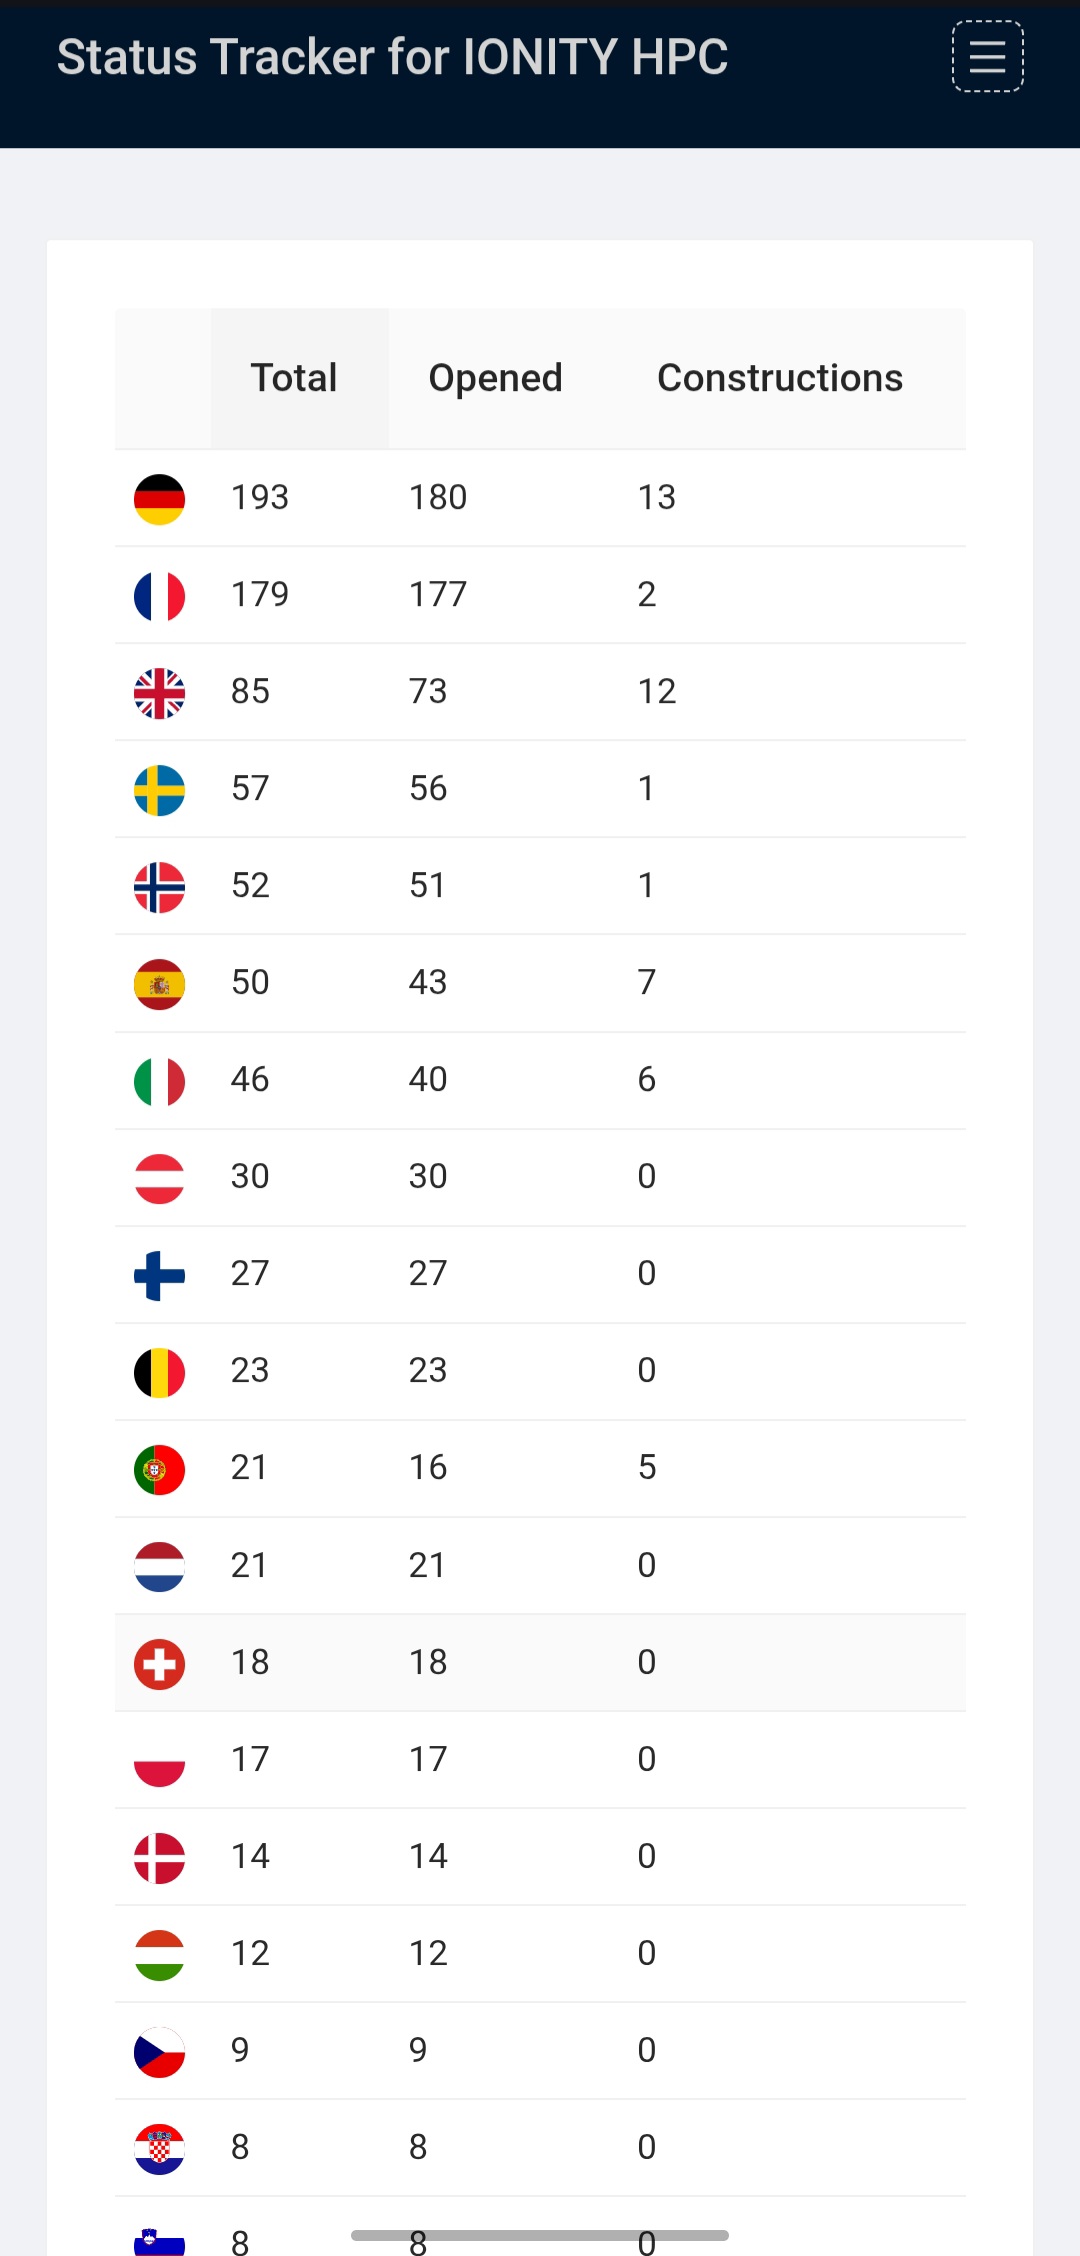Click Germany's total value 193
The image size is (1080, 2256).
pyautogui.click(x=260, y=498)
